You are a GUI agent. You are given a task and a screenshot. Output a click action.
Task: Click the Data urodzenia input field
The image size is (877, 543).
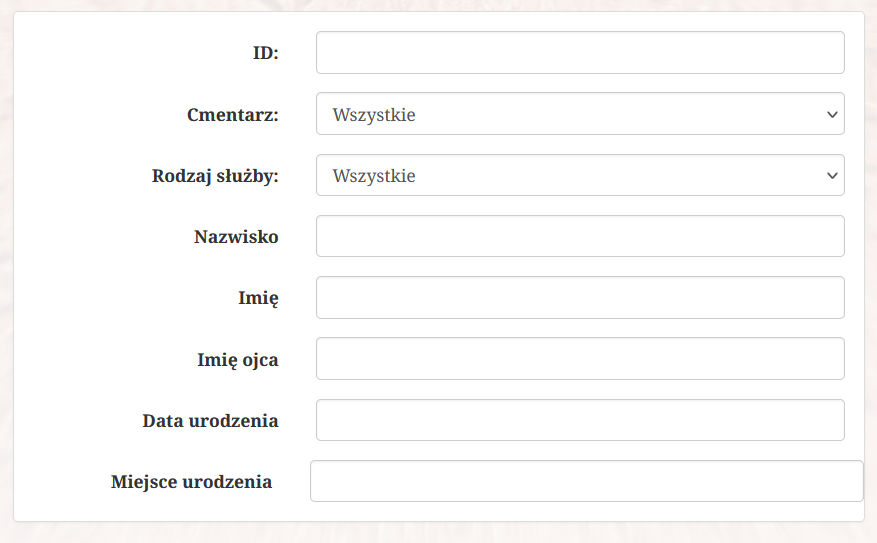[580, 420]
